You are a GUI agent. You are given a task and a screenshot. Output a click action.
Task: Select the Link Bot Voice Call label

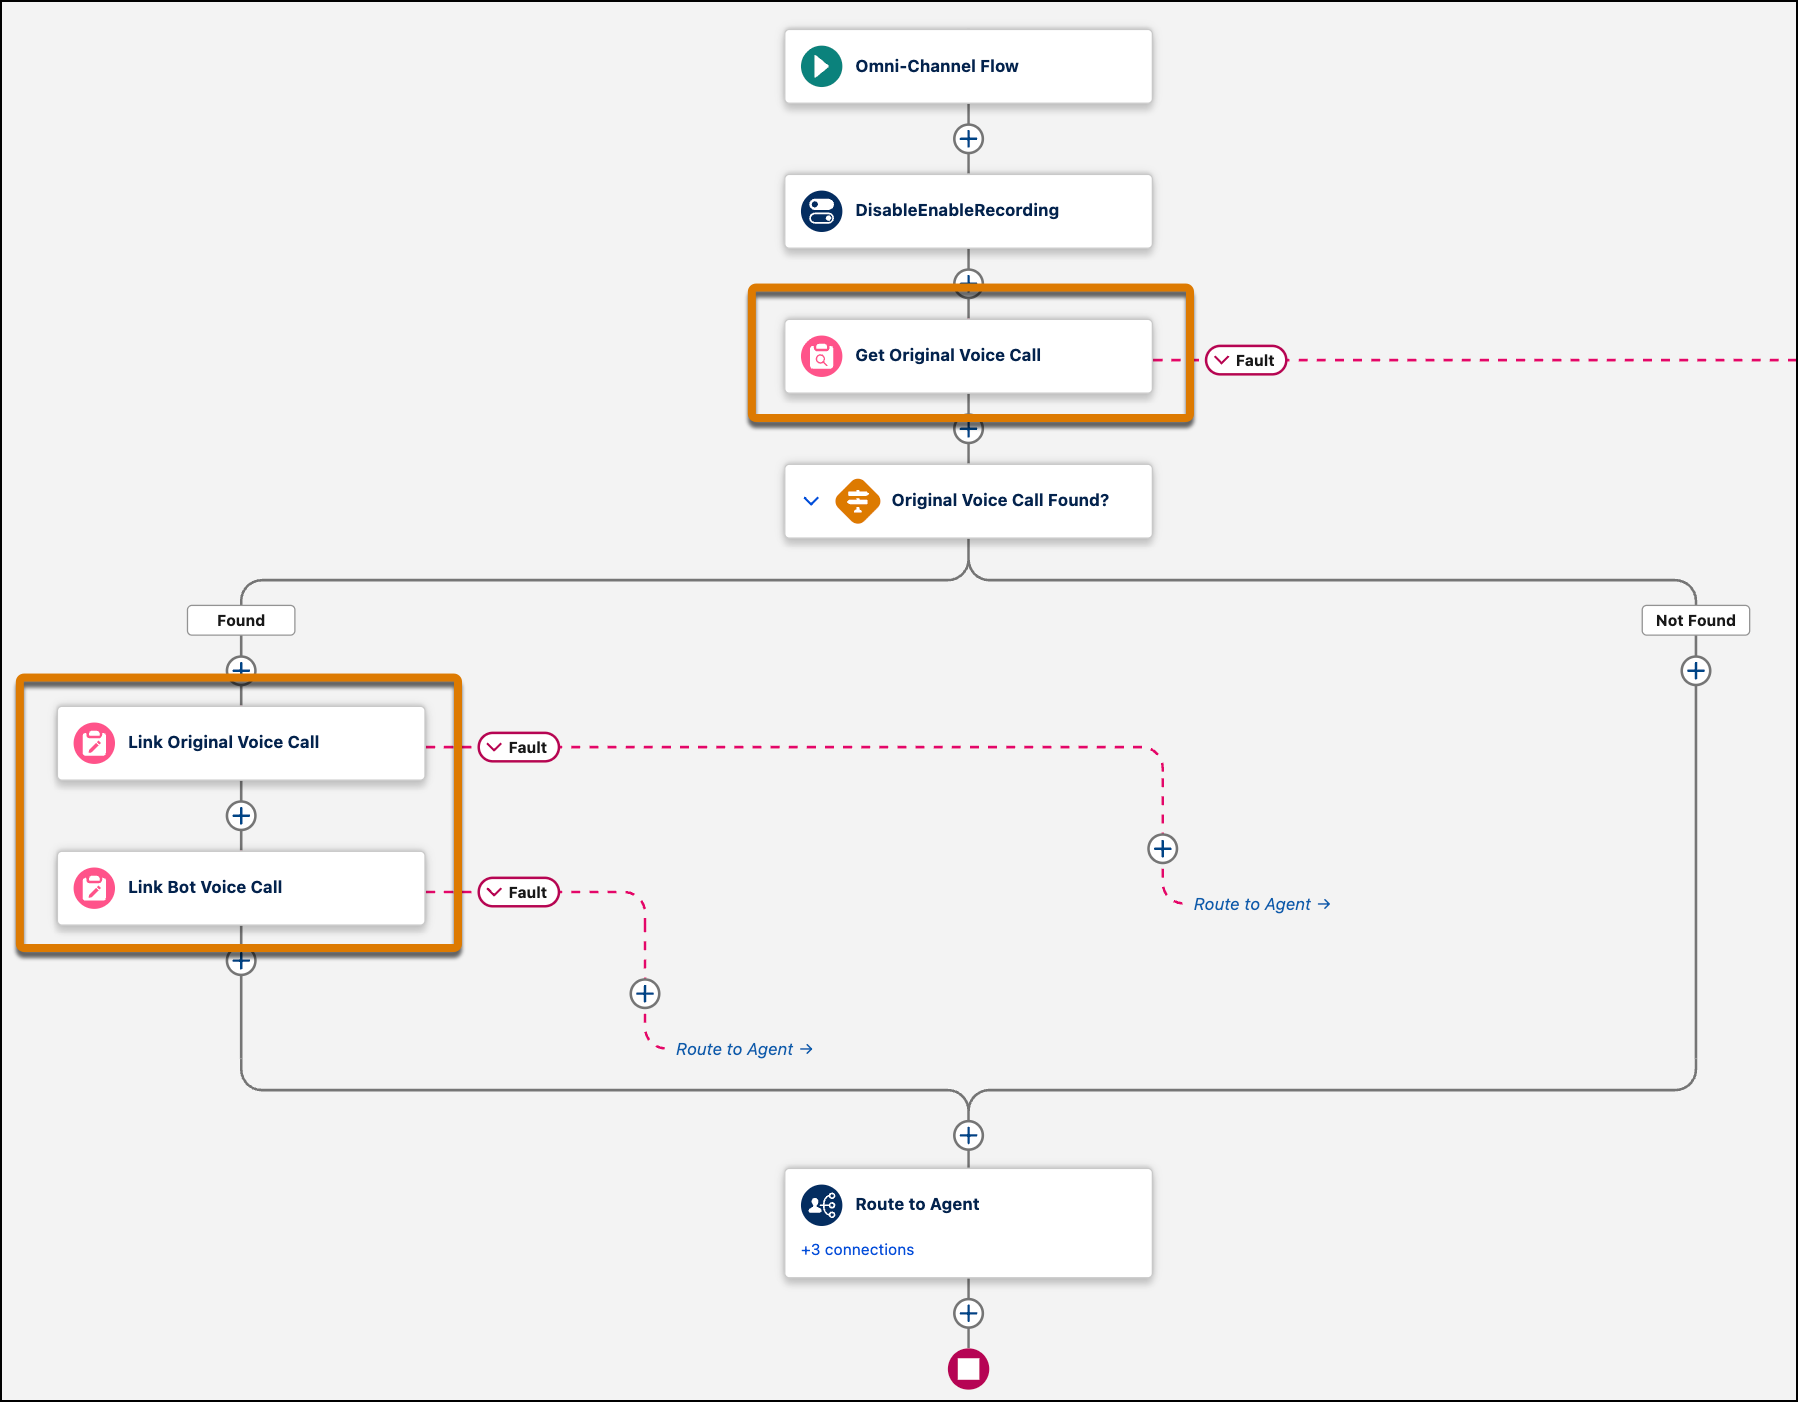point(205,887)
